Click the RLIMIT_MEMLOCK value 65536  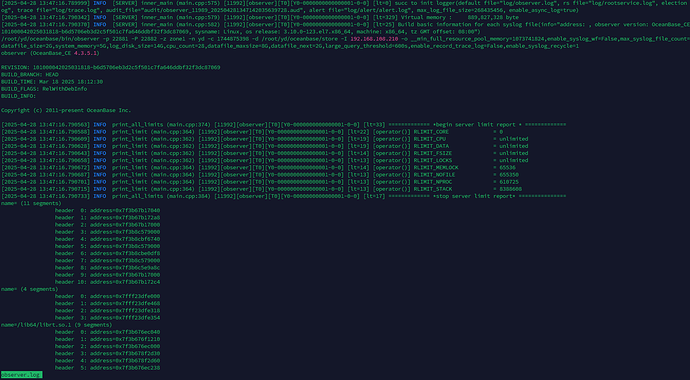click(507, 168)
